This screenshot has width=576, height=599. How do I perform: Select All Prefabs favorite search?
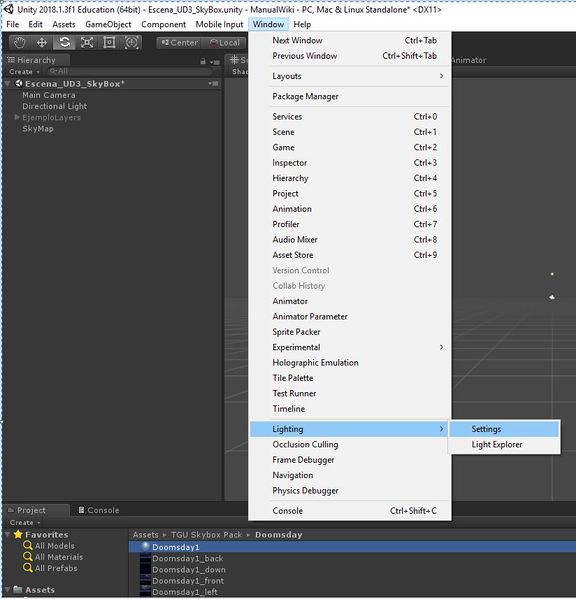pyautogui.click(x=56, y=568)
